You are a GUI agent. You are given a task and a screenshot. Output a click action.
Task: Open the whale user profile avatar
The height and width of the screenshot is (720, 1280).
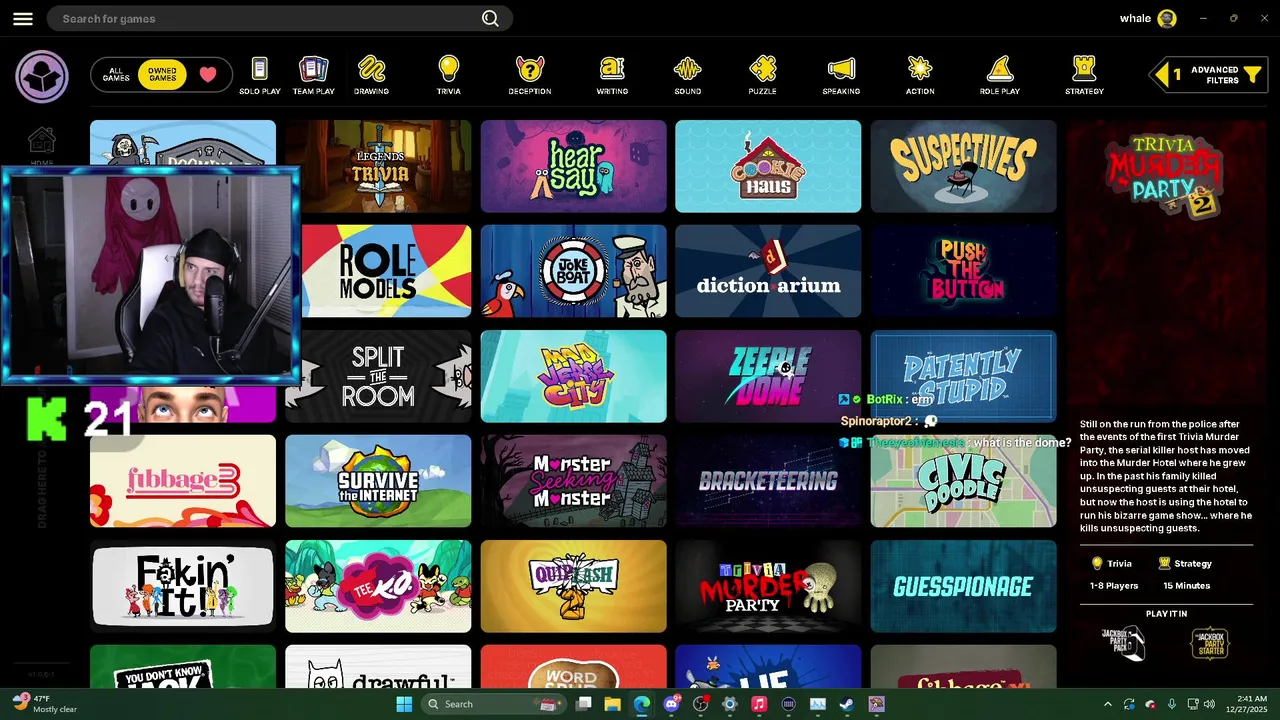[1166, 18]
